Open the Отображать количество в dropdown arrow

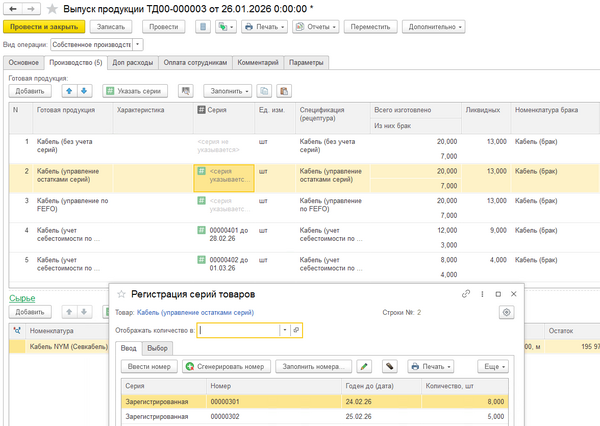pos(285,329)
